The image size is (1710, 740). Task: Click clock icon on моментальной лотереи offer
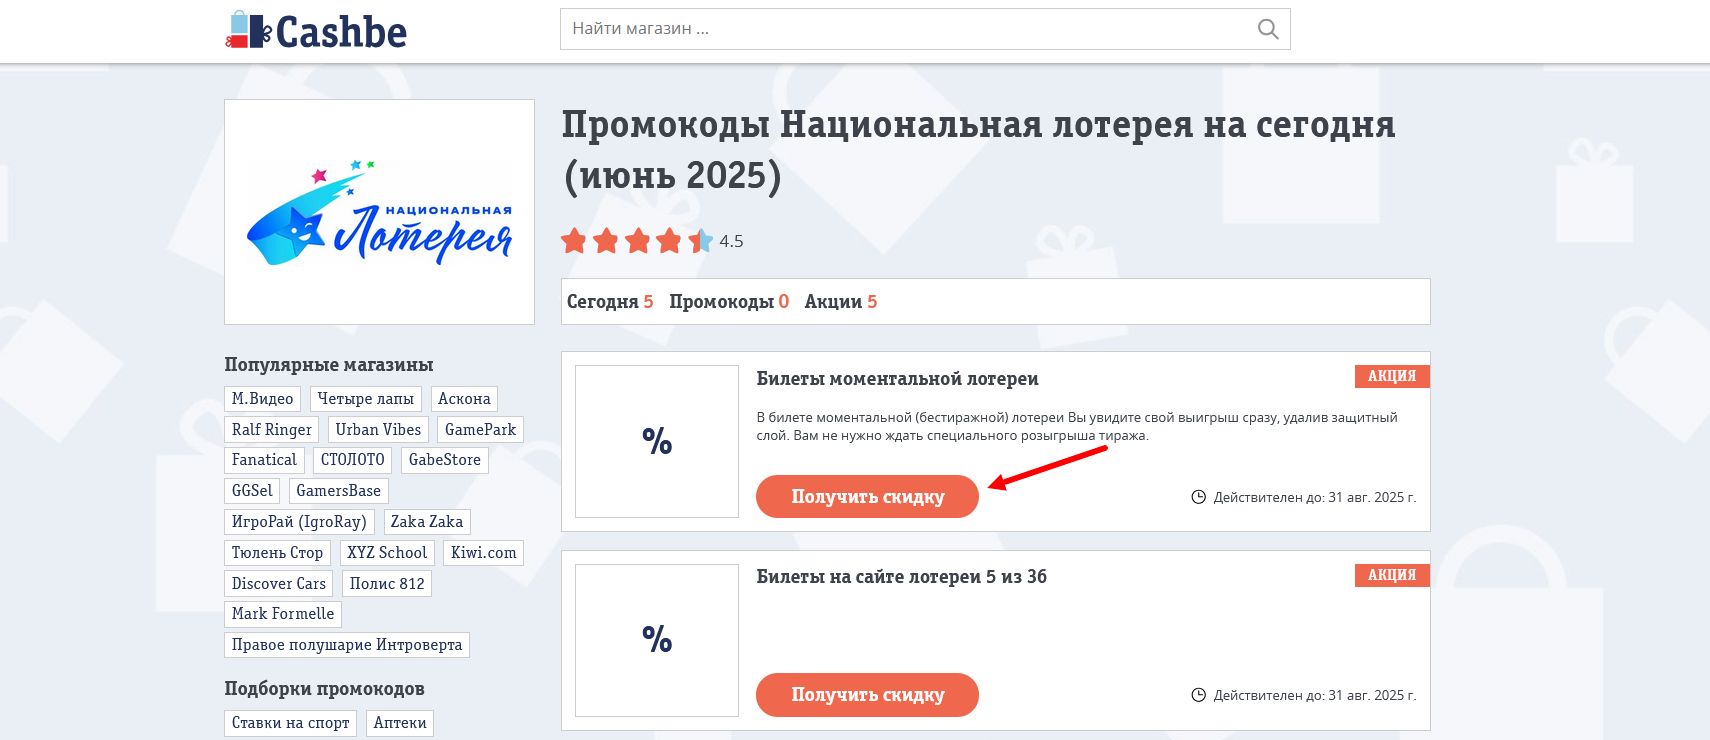(1198, 497)
